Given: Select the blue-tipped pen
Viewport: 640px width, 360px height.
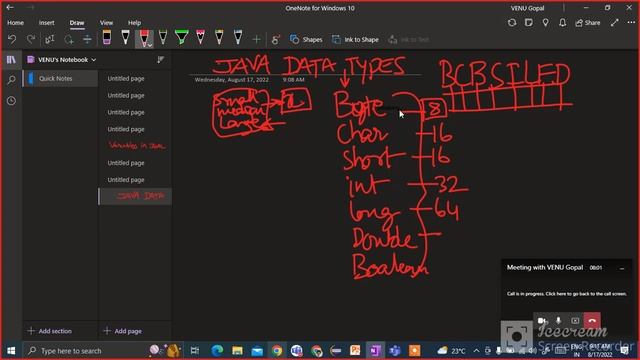Looking at the screenshot, I should point(238,38).
